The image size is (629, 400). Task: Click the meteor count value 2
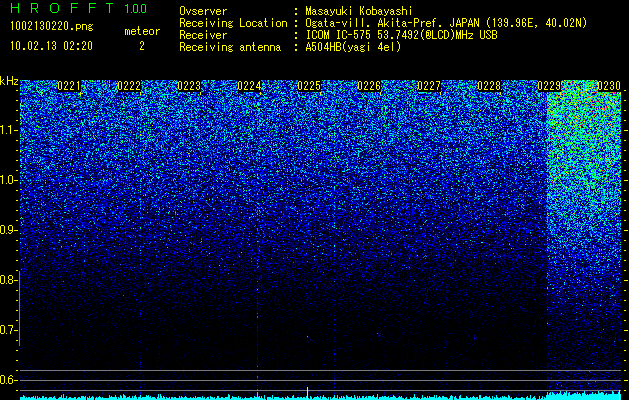(142, 46)
